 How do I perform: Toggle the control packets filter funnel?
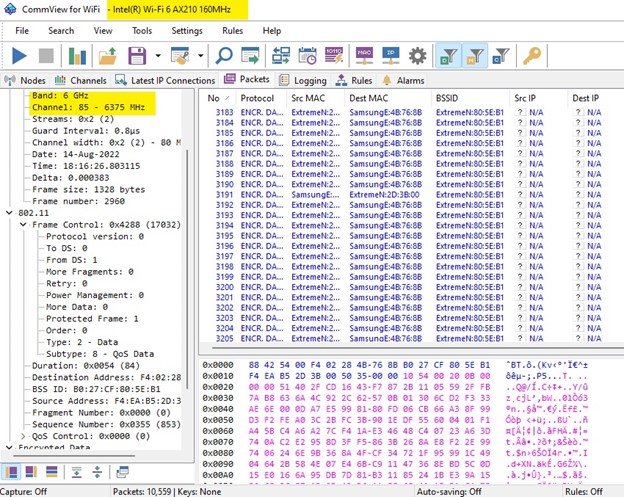point(501,56)
